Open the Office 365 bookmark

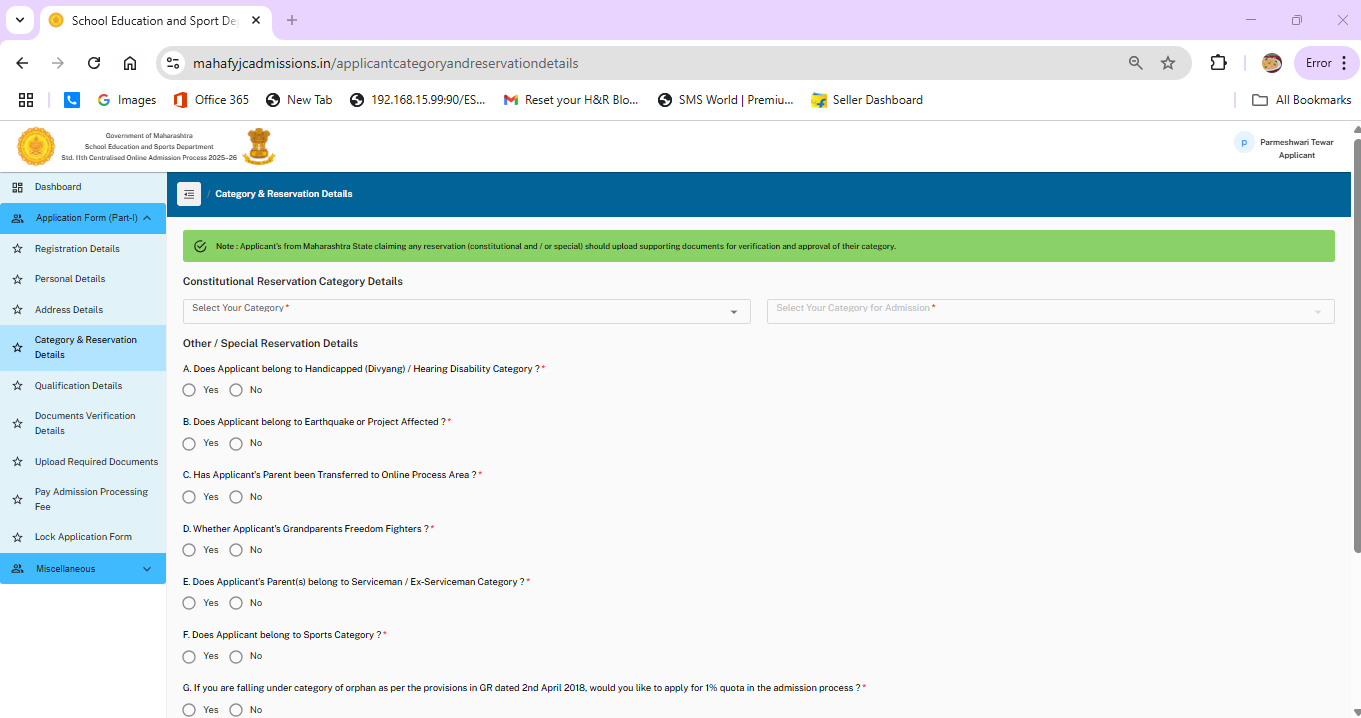(211, 100)
